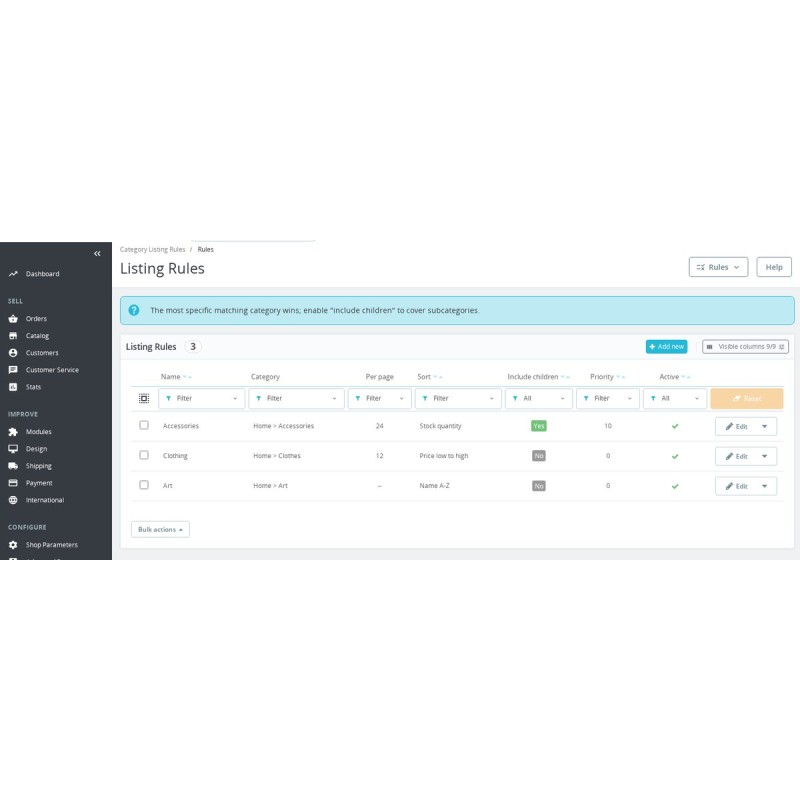Click the International globe icon

13,501
